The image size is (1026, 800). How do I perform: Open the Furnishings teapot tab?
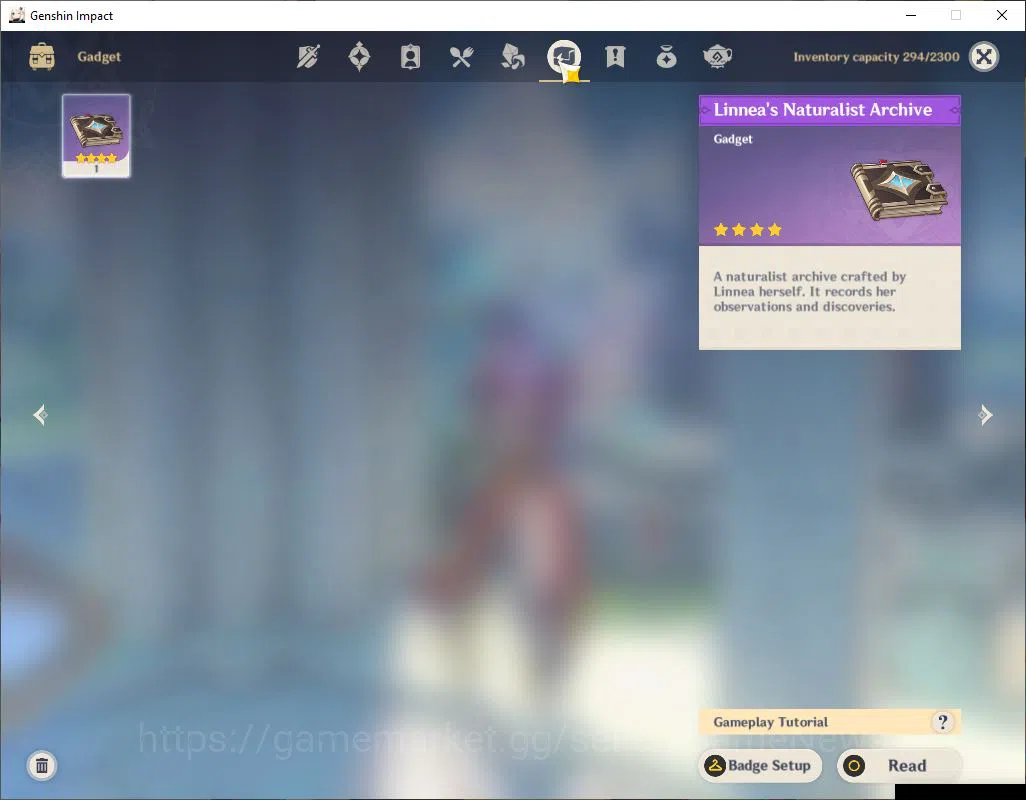click(x=717, y=57)
